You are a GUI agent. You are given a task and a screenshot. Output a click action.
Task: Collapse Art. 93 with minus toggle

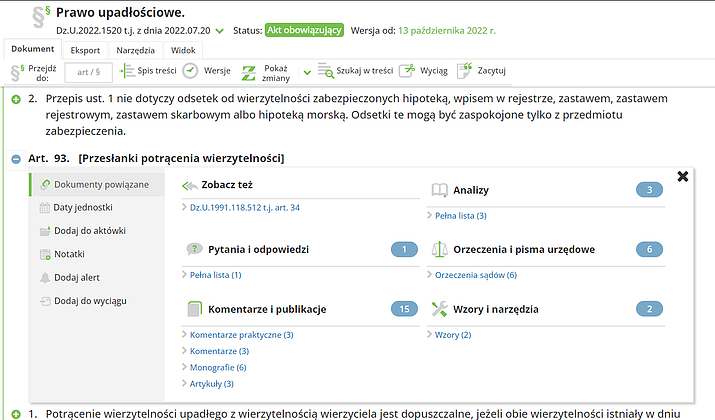point(16,159)
